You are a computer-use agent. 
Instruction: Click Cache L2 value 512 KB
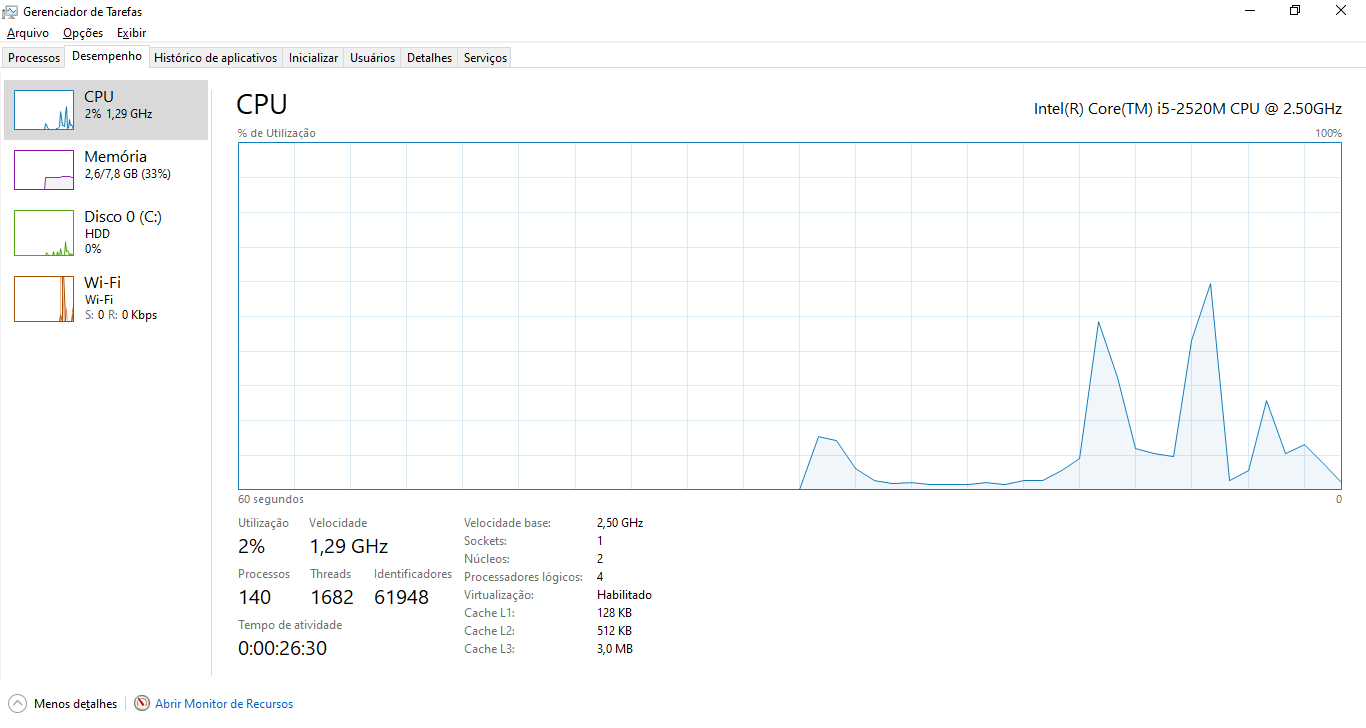614,631
